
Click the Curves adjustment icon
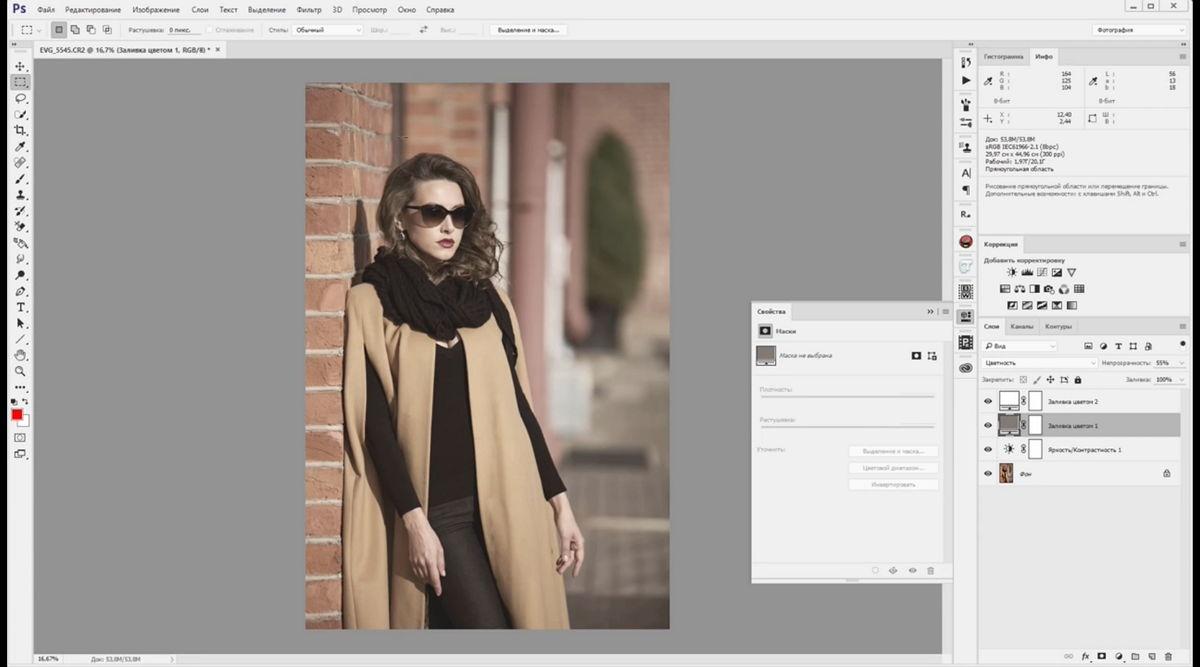(x=1041, y=272)
